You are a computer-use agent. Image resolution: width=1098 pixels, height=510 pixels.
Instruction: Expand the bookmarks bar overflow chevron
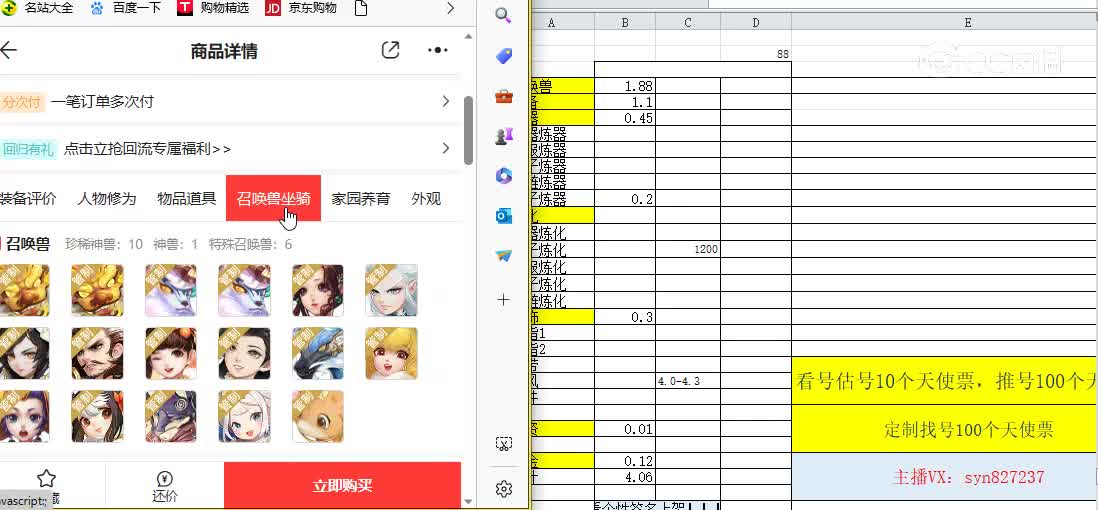(x=452, y=8)
